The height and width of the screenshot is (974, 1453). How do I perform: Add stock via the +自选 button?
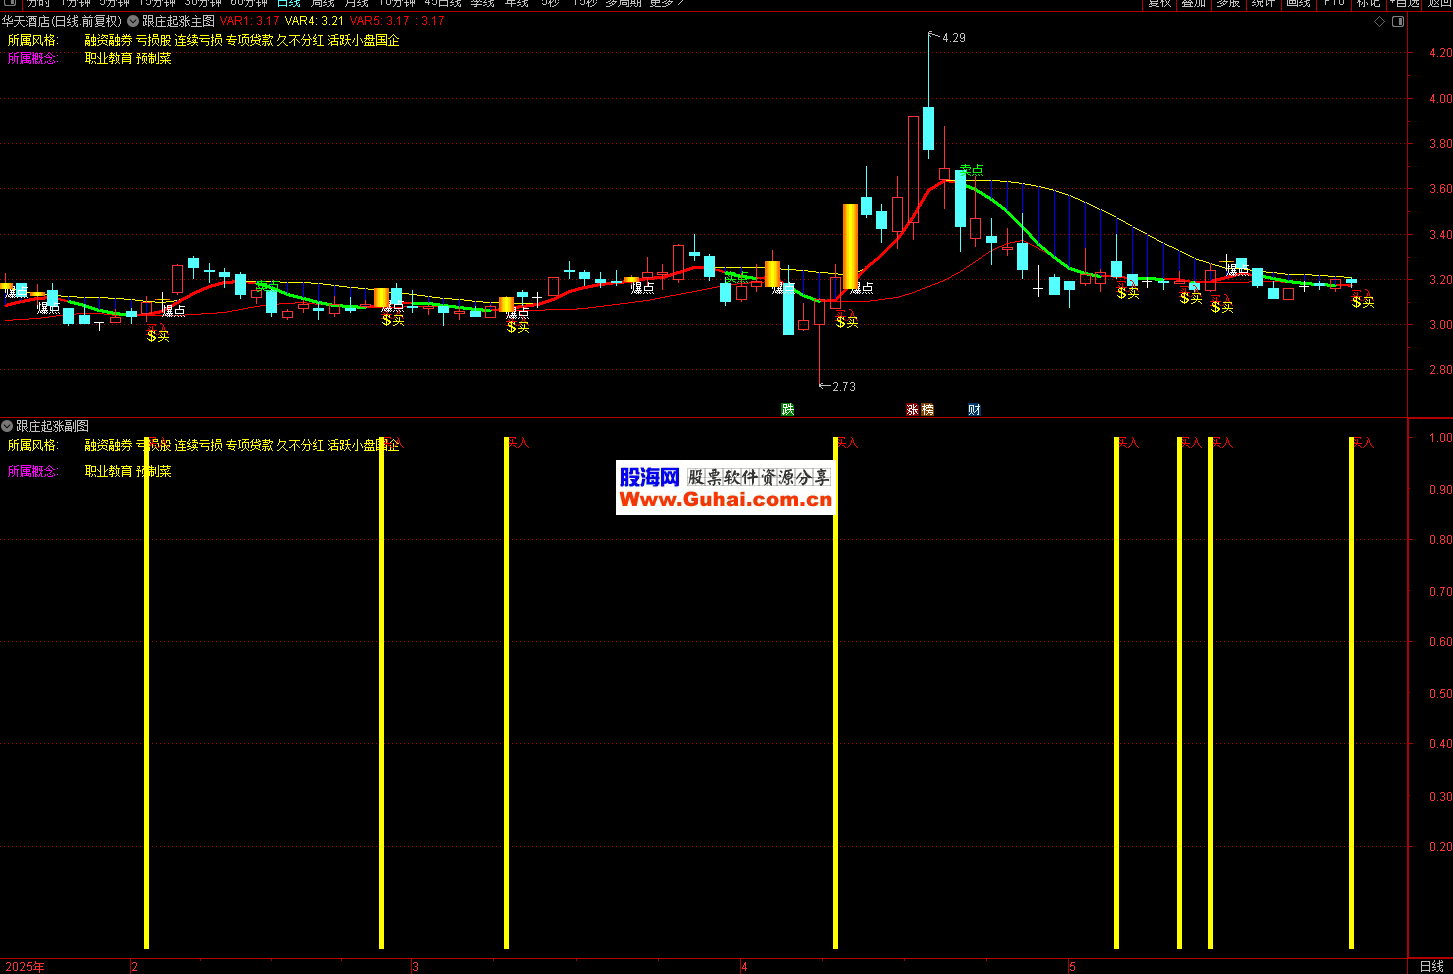[x=1403, y=4]
